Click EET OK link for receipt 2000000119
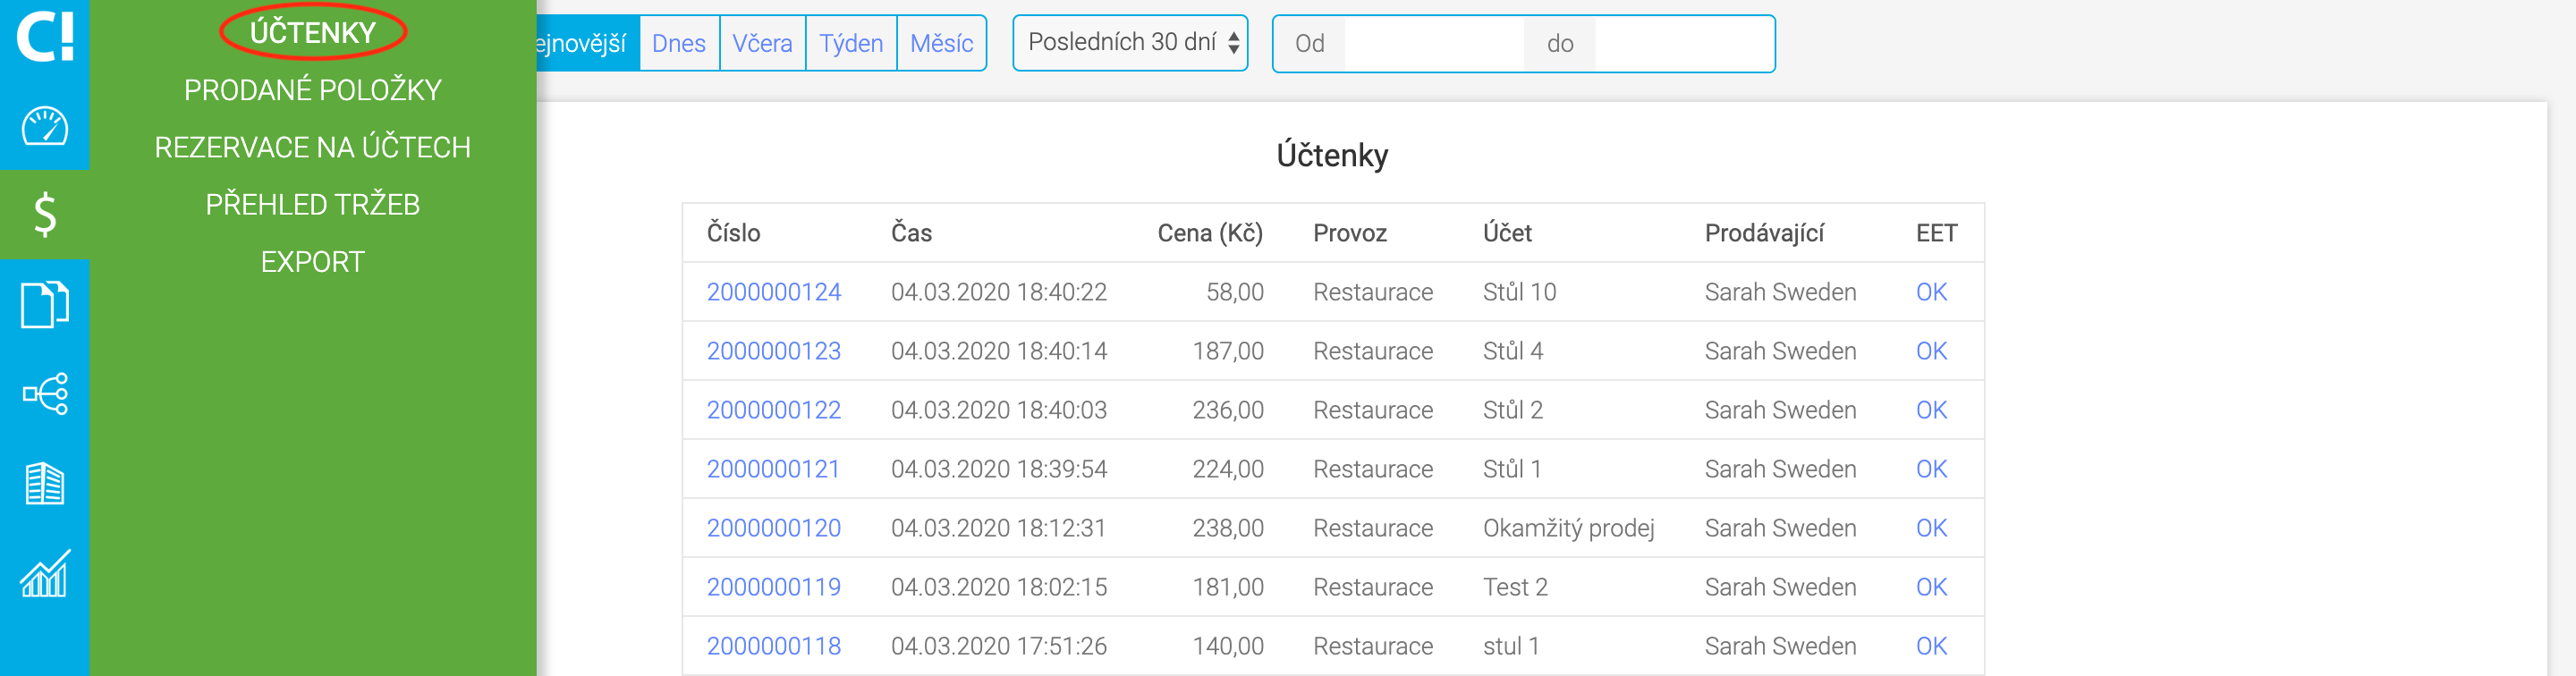2576x676 pixels. [1931, 587]
